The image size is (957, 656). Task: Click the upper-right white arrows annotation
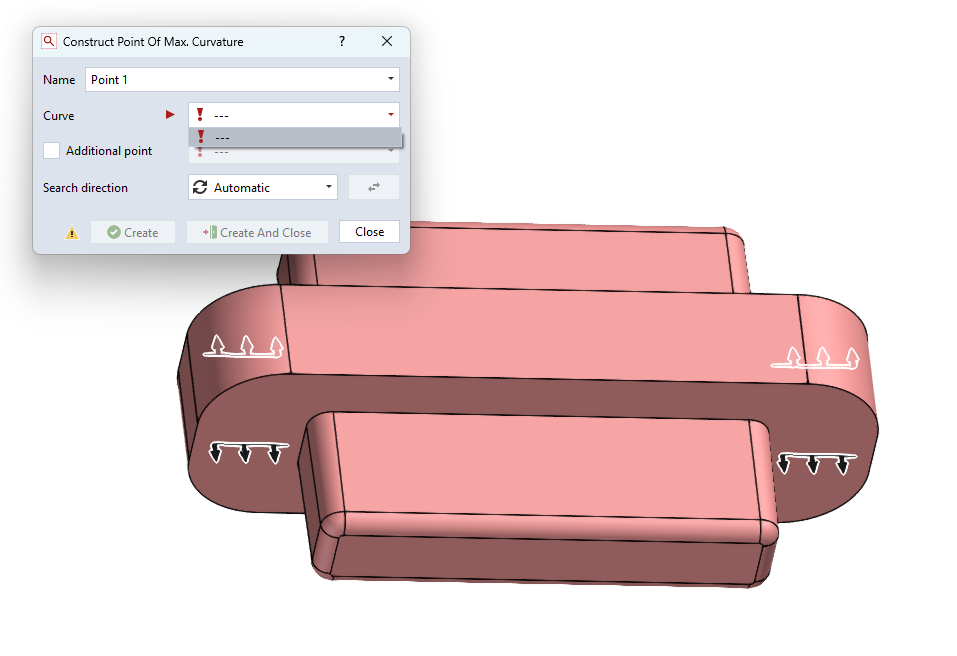point(815,358)
